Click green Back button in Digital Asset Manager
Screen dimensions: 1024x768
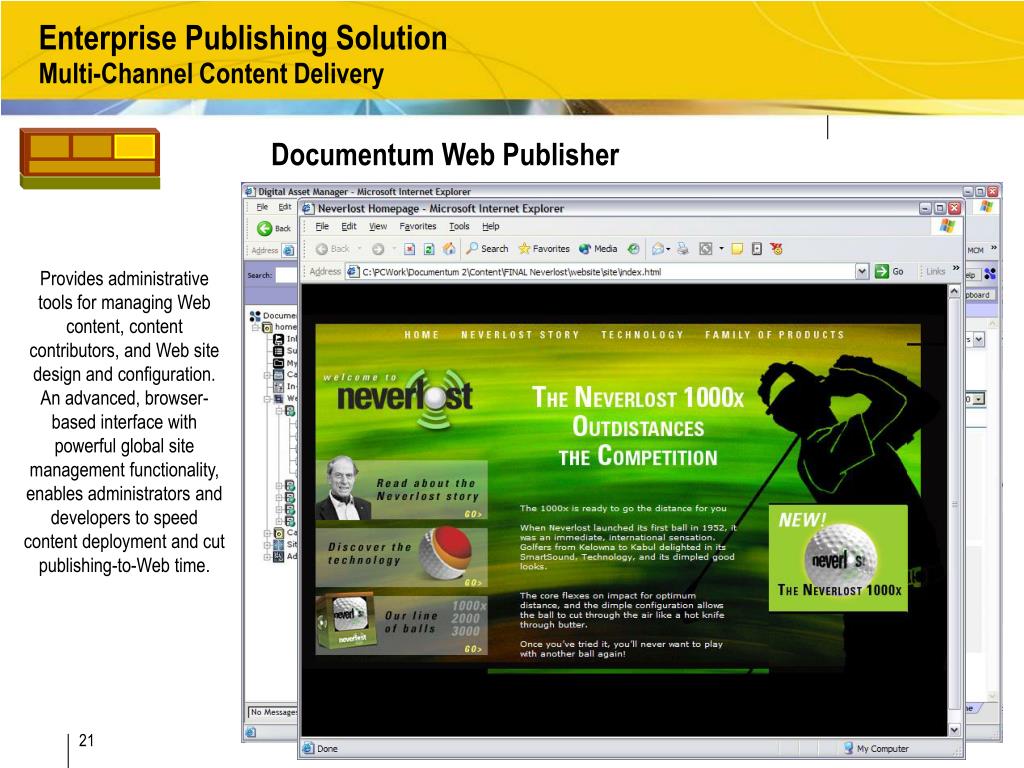click(274, 228)
